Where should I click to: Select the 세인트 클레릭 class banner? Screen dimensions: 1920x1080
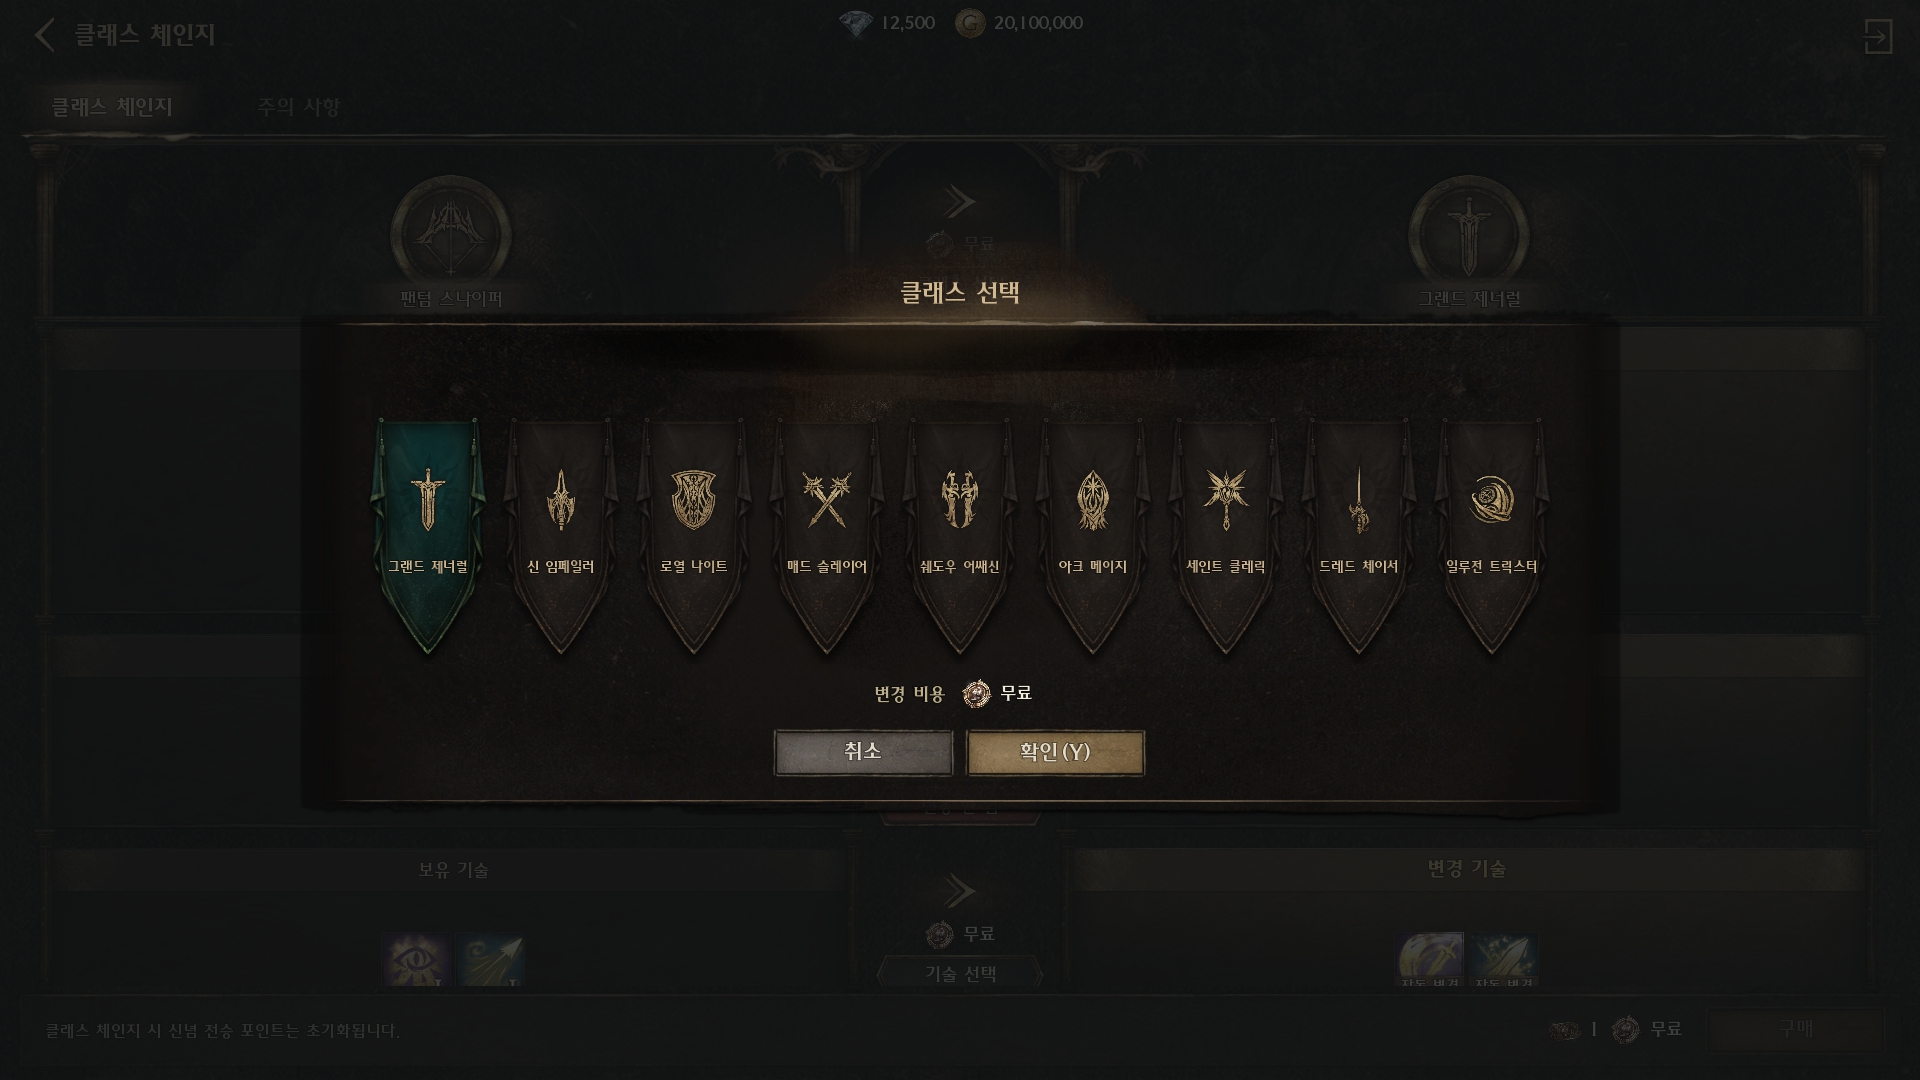click(1226, 536)
